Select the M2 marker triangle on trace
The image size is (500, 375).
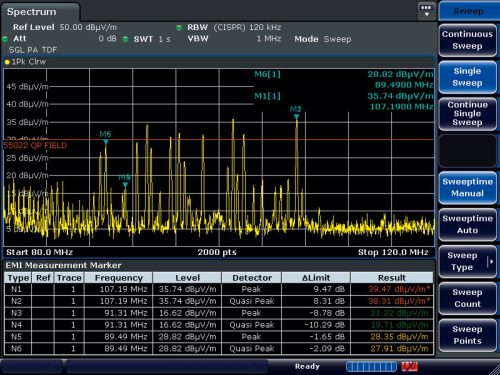(x=296, y=117)
